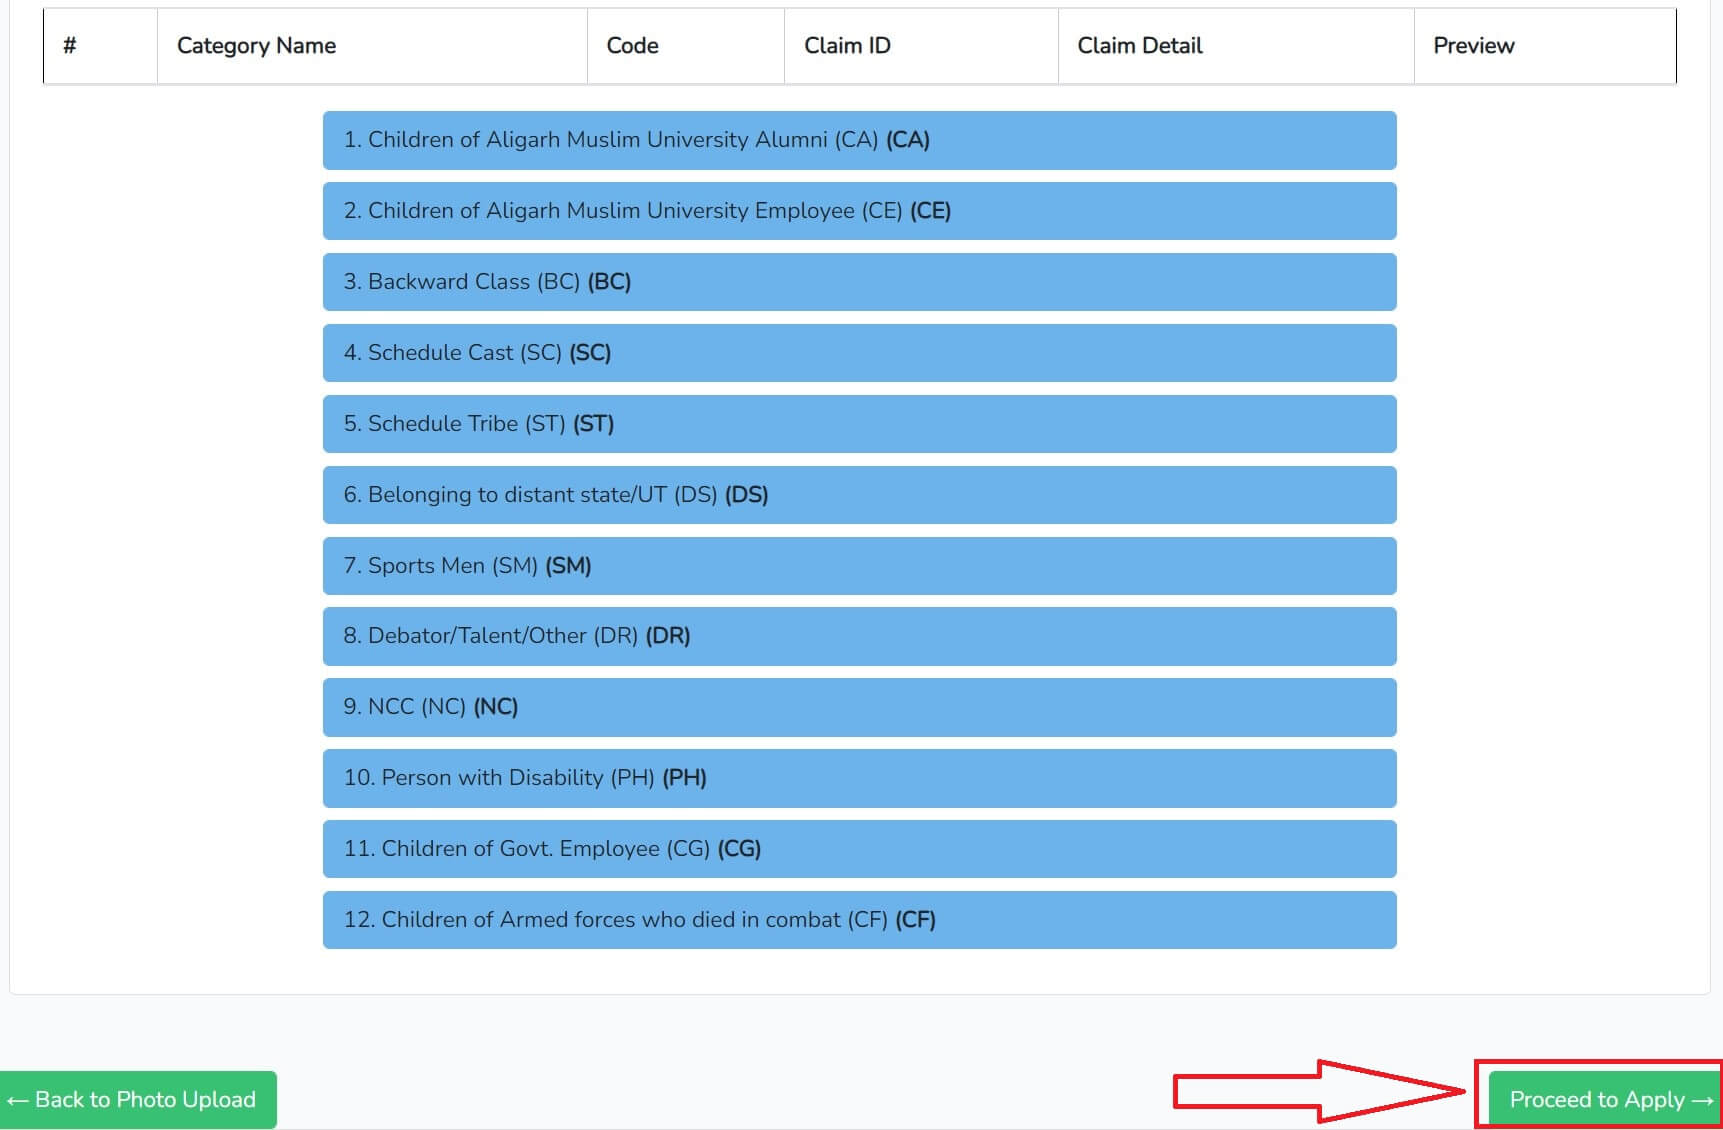Viewport: 1723px width, 1130px height.
Task: Select Backward Class (BC) category
Action: coord(859,282)
